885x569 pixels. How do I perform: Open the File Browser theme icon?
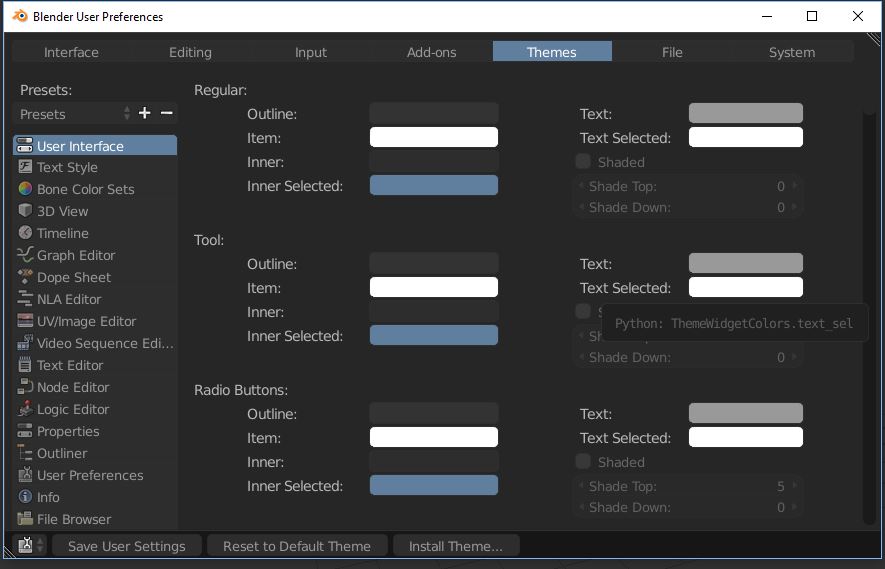[x=25, y=519]
